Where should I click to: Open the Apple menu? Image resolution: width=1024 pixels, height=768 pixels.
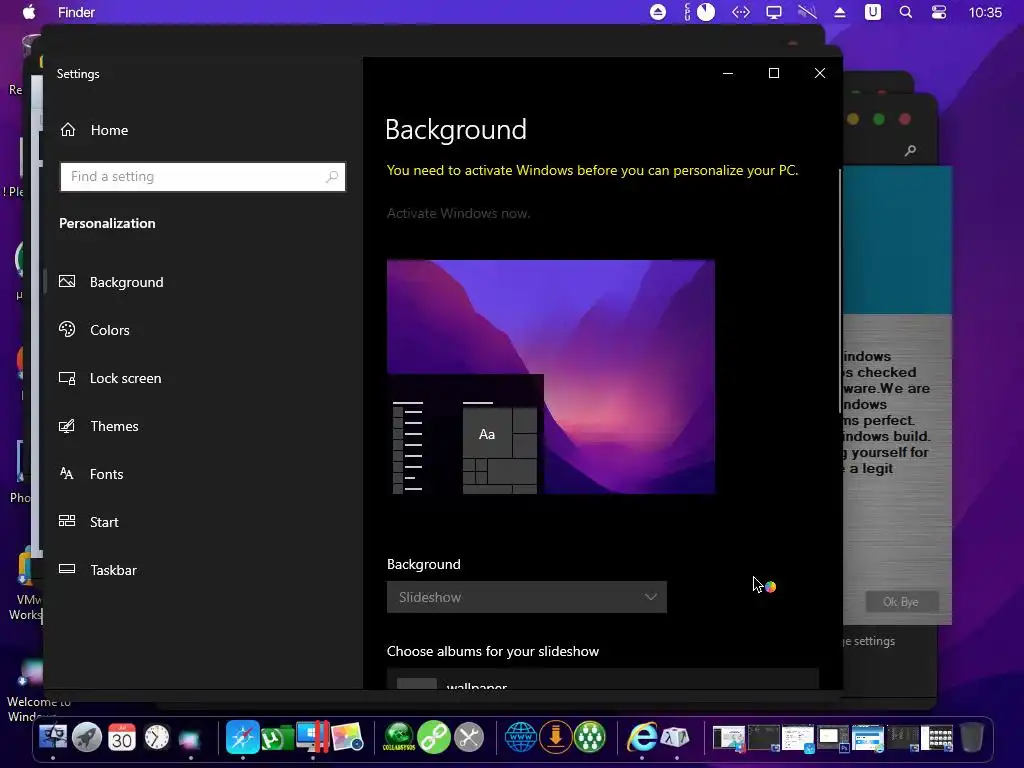pyautogui.click(x=29, y=12)
